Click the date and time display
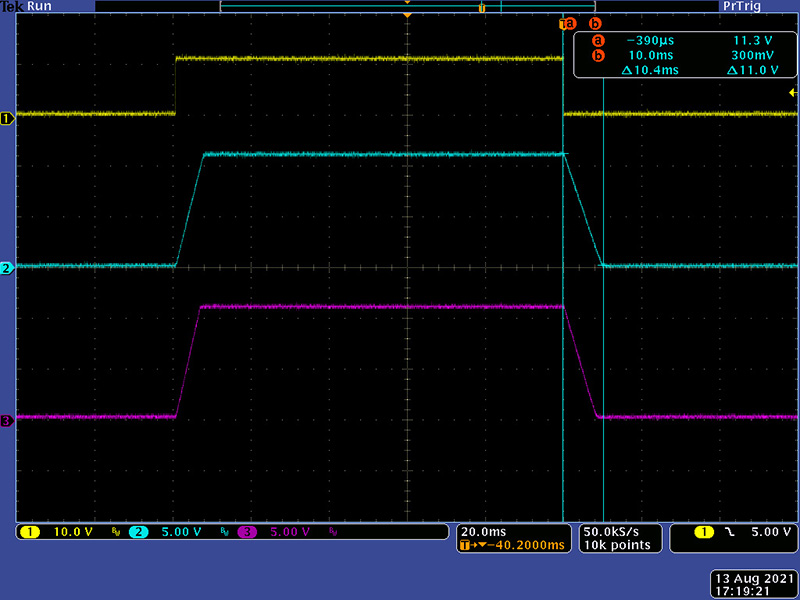This screenshot has width=800, height=600. point(753,585)
